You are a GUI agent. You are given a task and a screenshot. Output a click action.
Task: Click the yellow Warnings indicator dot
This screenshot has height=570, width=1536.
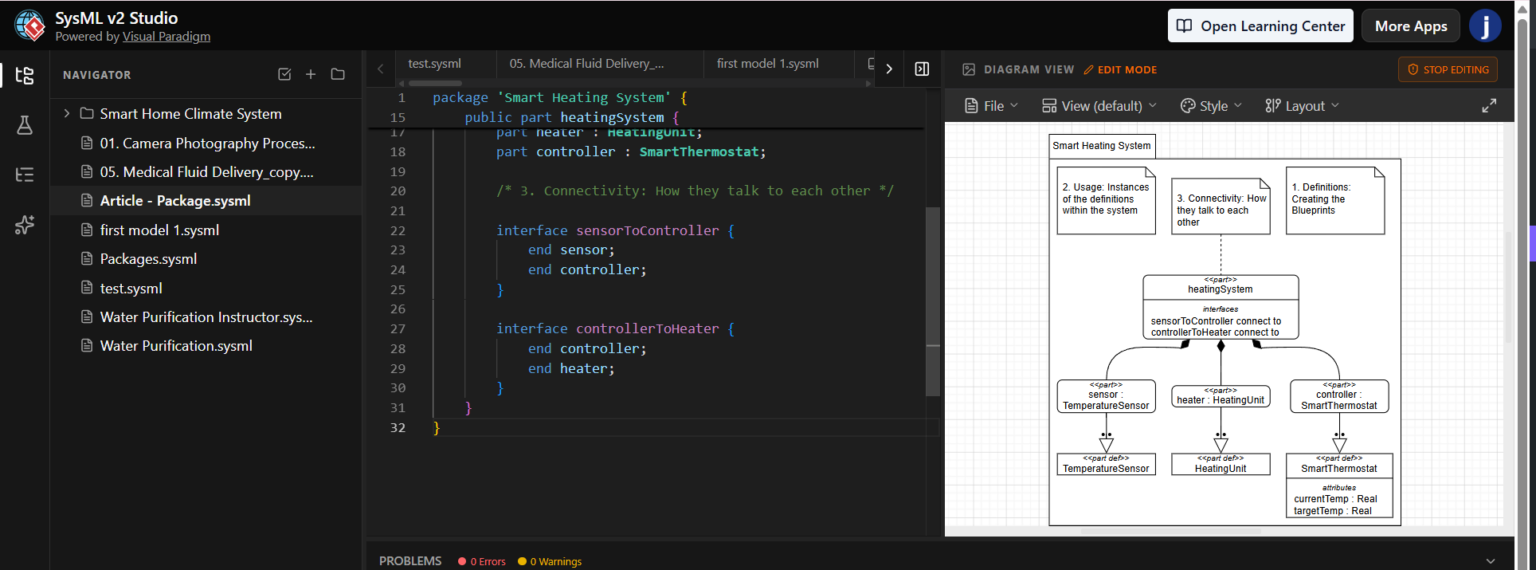click(x=522, y=562)
